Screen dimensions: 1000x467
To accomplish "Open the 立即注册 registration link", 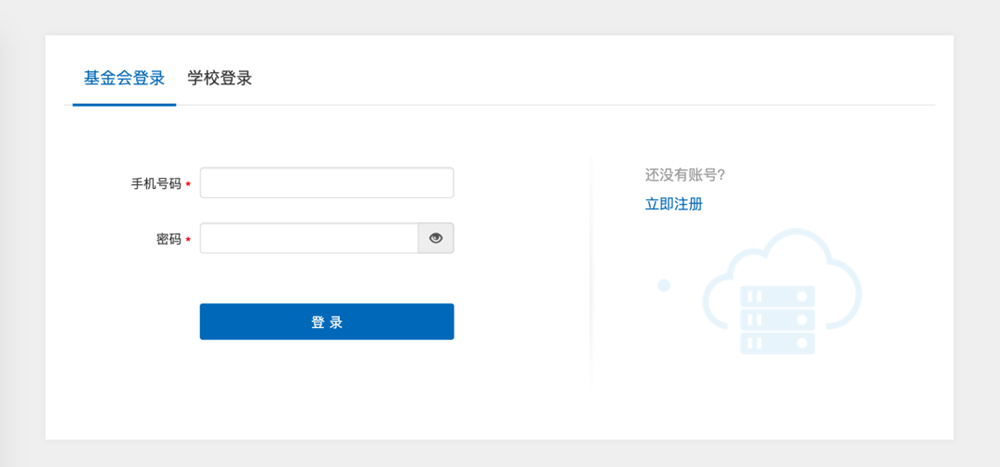I will (x=674, y=204).
